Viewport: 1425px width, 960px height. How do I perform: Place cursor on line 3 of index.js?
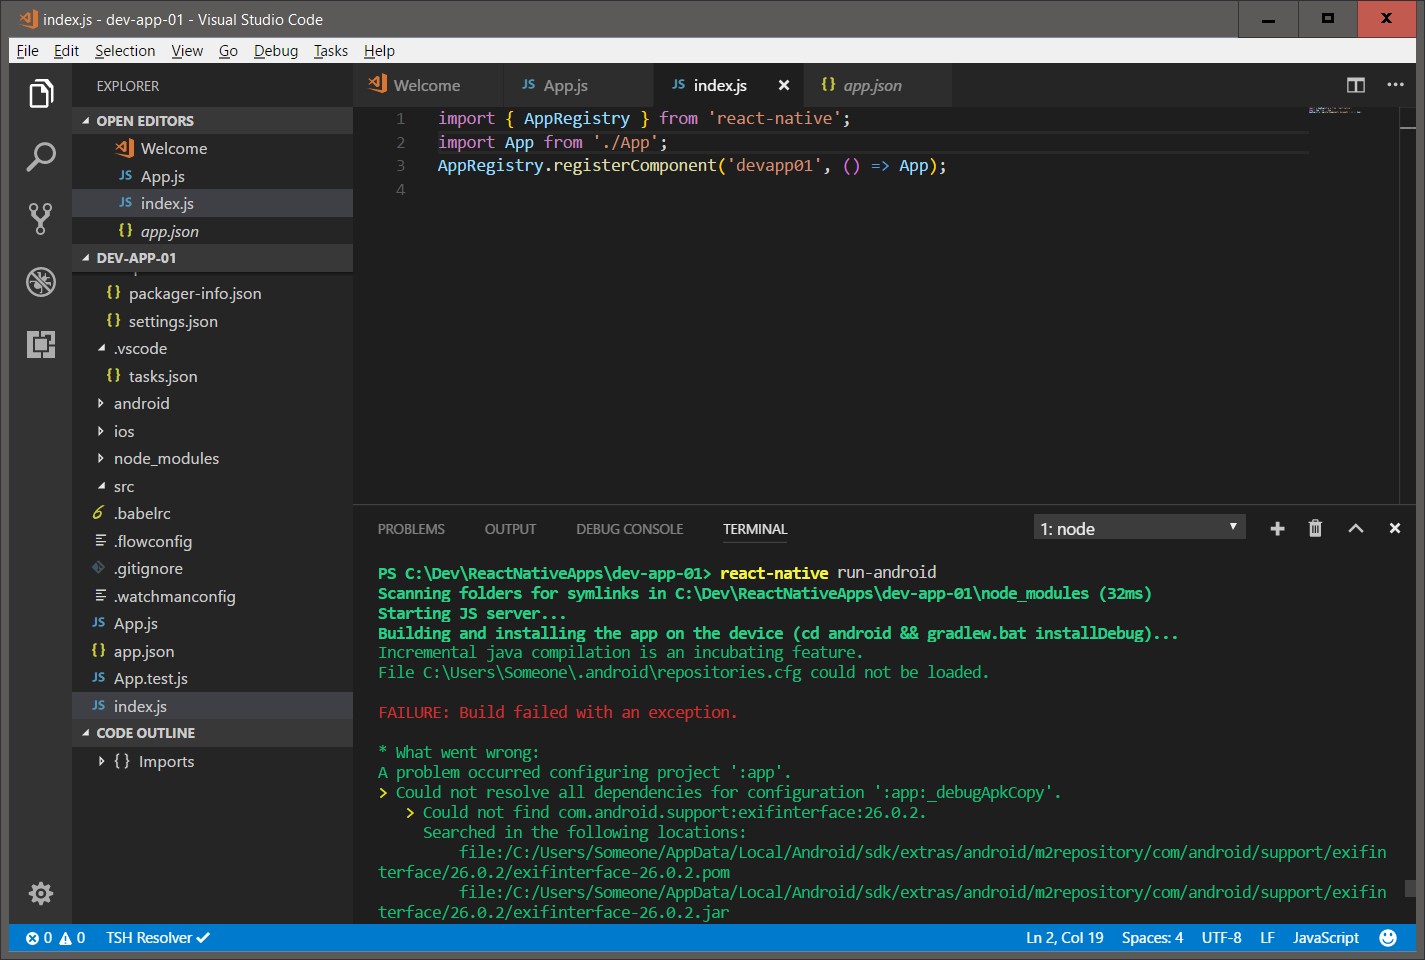(x=691, y=166)
